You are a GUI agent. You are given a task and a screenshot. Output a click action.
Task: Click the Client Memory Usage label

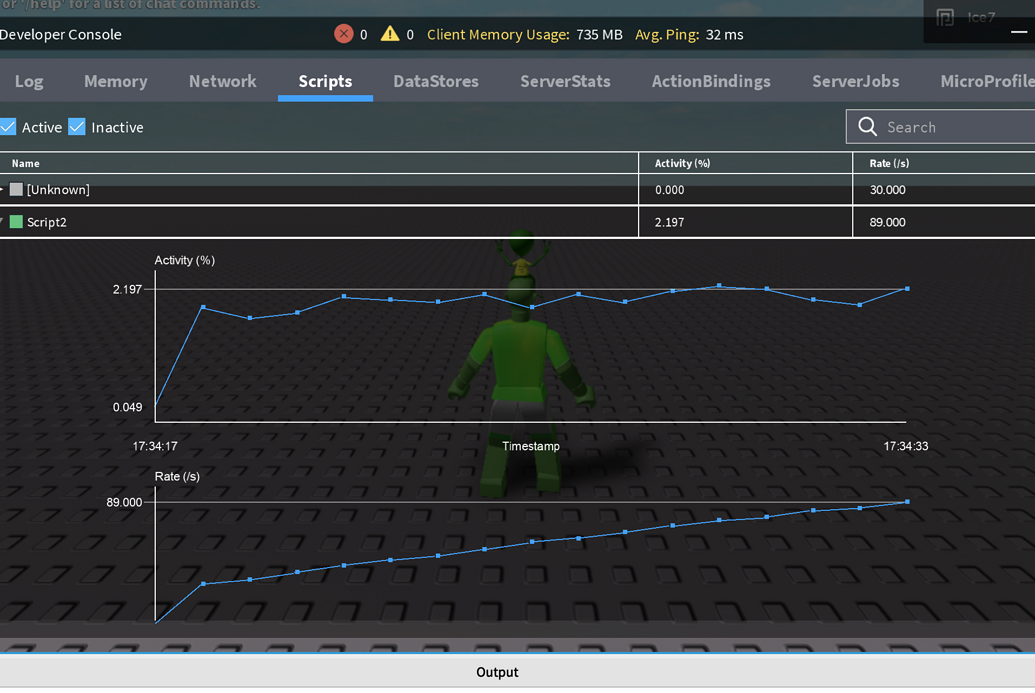click(x=498, y=34)
